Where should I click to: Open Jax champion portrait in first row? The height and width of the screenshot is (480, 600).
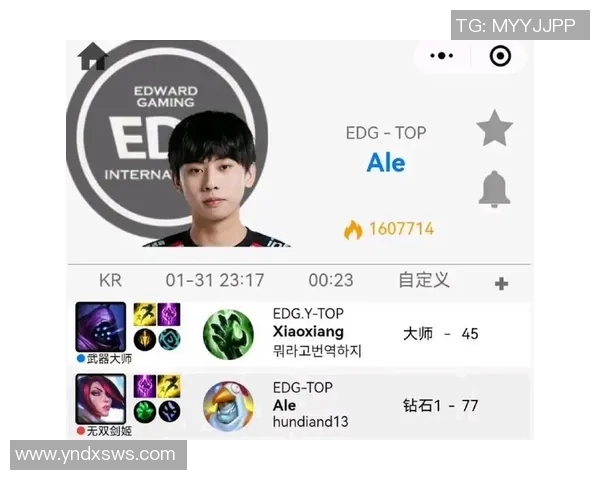tap(101, 327)
